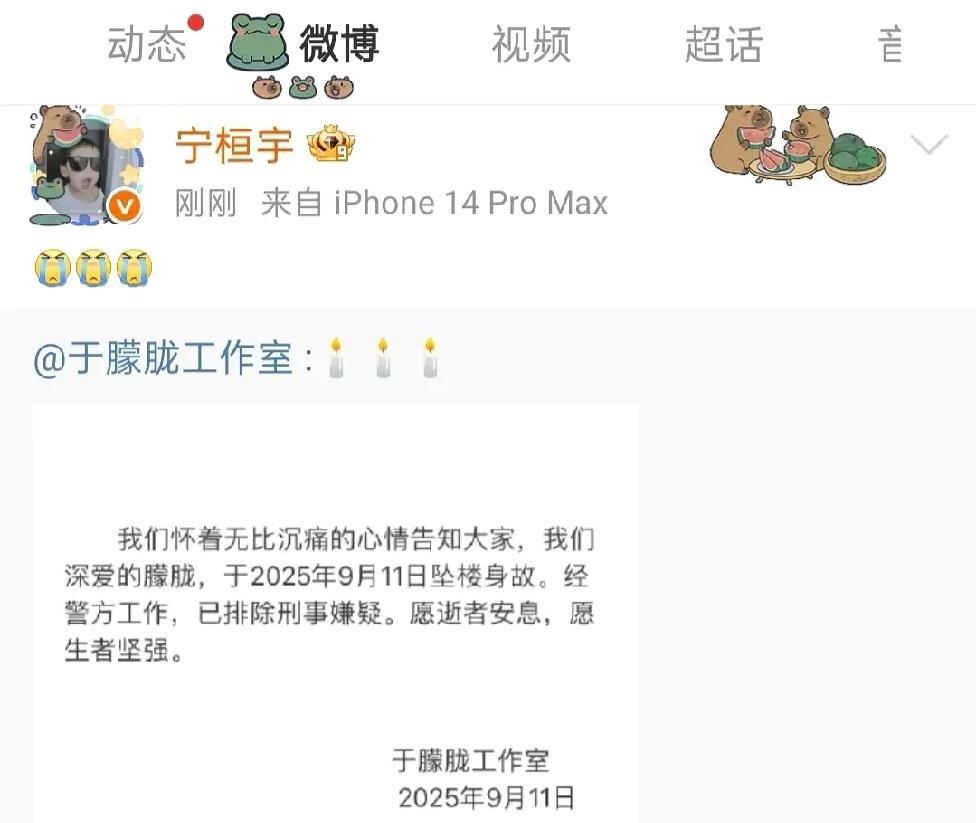Expand post options chevron arrow
976x823 pixels.
click(x=929, y=144)
